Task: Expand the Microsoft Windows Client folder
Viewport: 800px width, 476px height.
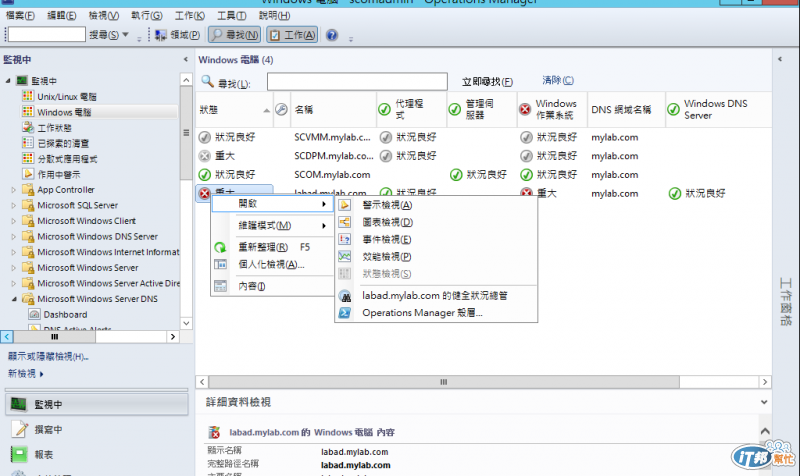Action: point(14,221)
